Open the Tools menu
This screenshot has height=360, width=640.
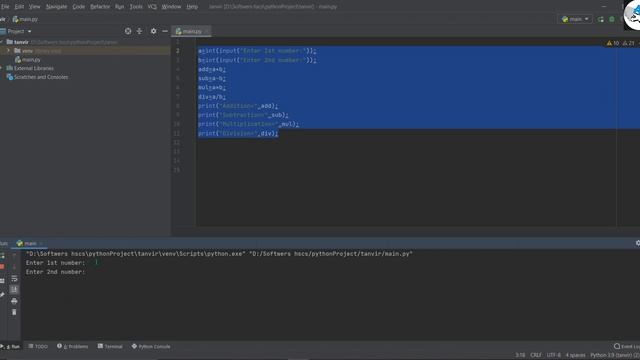(x=136, y=7)
